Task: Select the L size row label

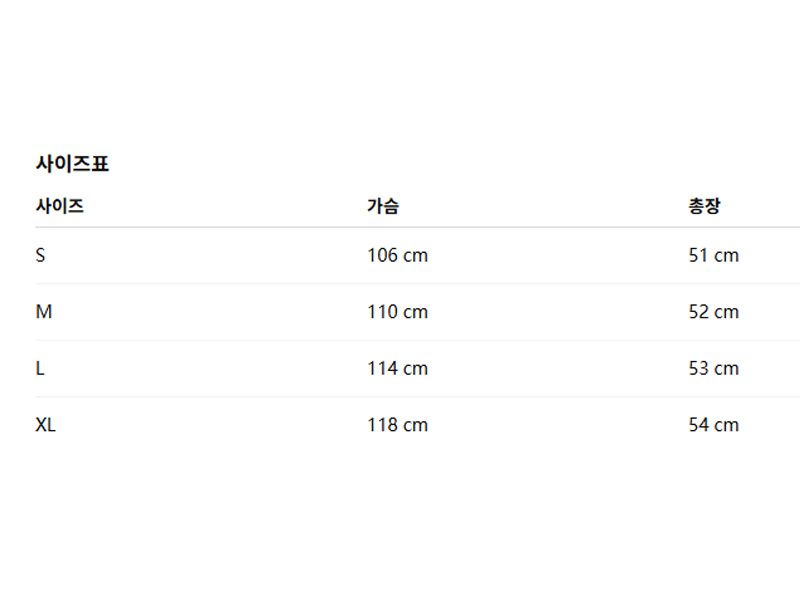Action: click(40, 368)
